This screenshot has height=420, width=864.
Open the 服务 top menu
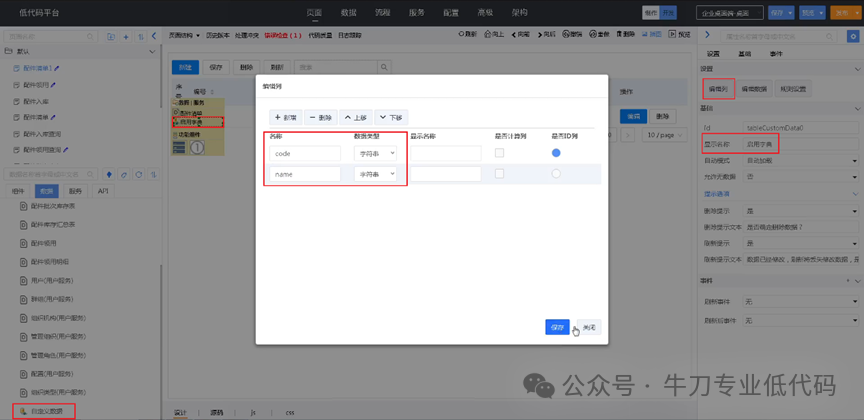click(417, 13)
